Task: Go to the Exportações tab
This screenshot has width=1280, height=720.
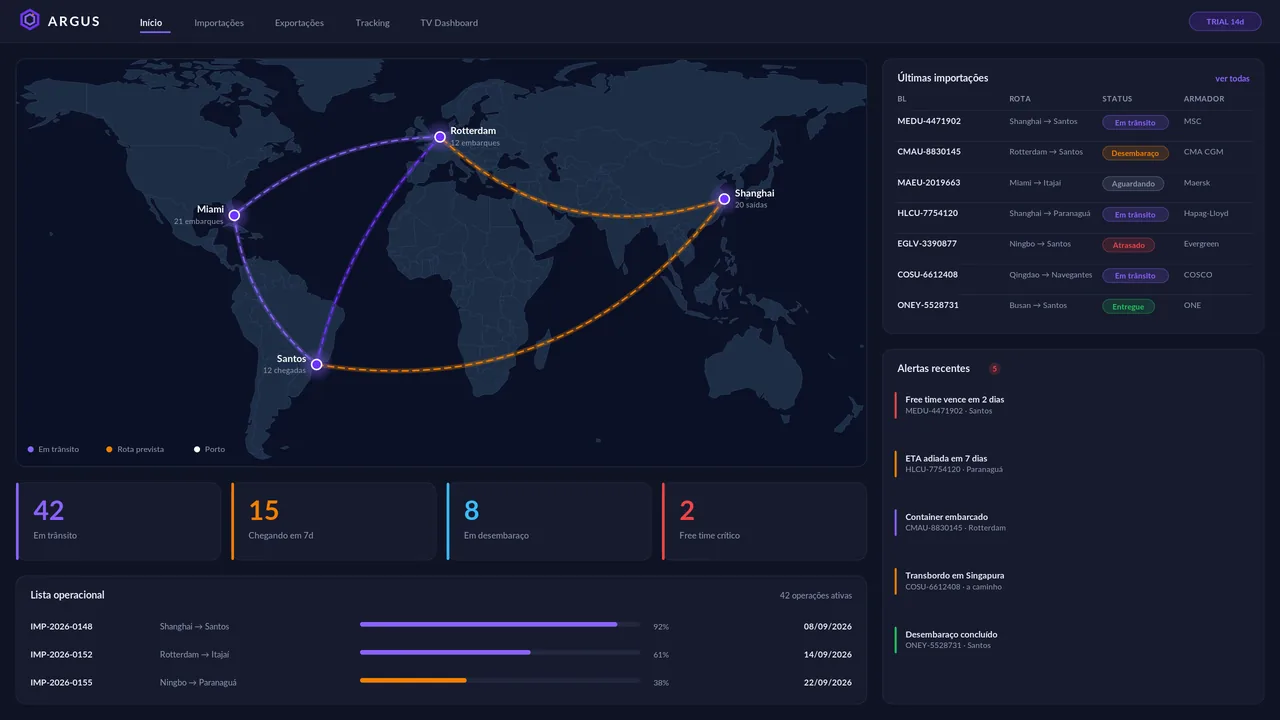Action: pyautogui.click(x=299, y=23)
